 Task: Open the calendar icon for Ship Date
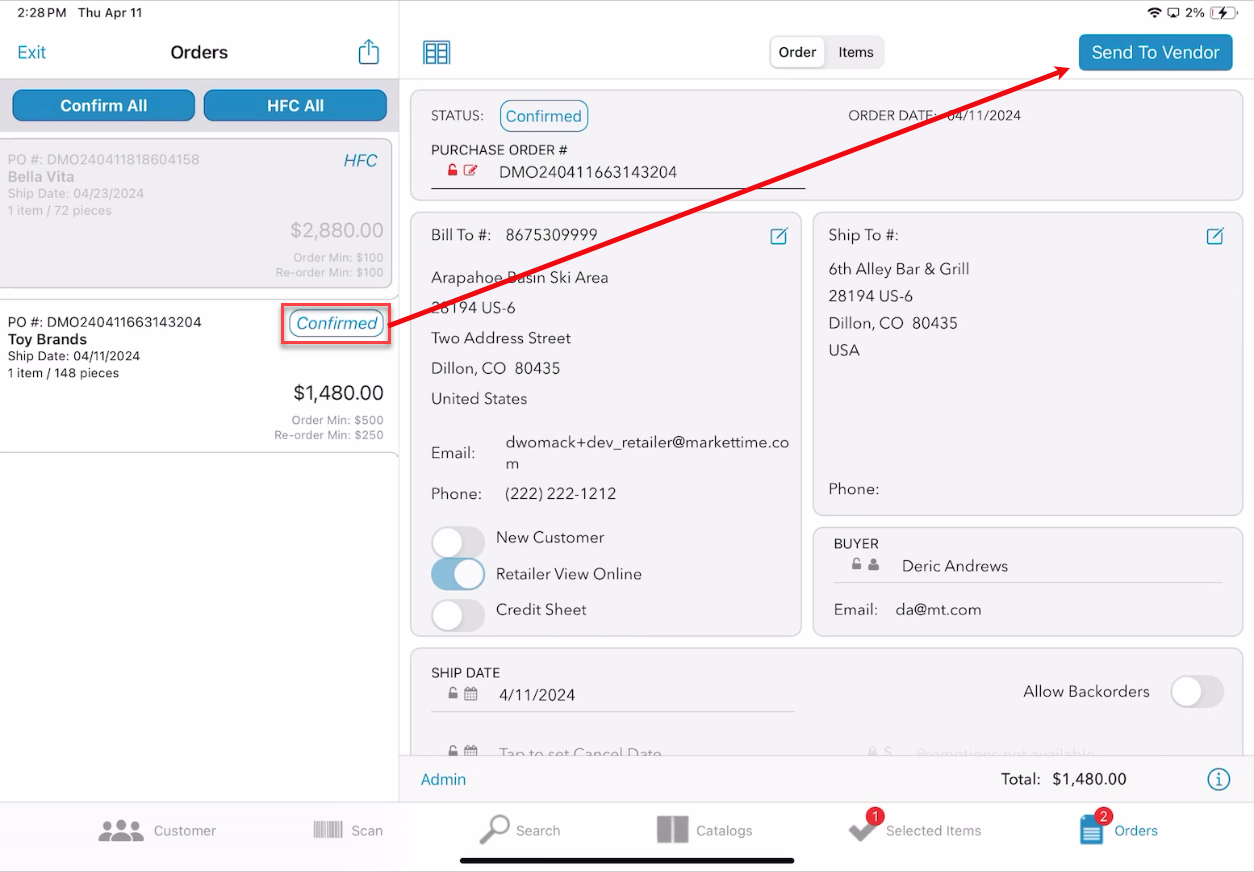(x=471, y=694)
